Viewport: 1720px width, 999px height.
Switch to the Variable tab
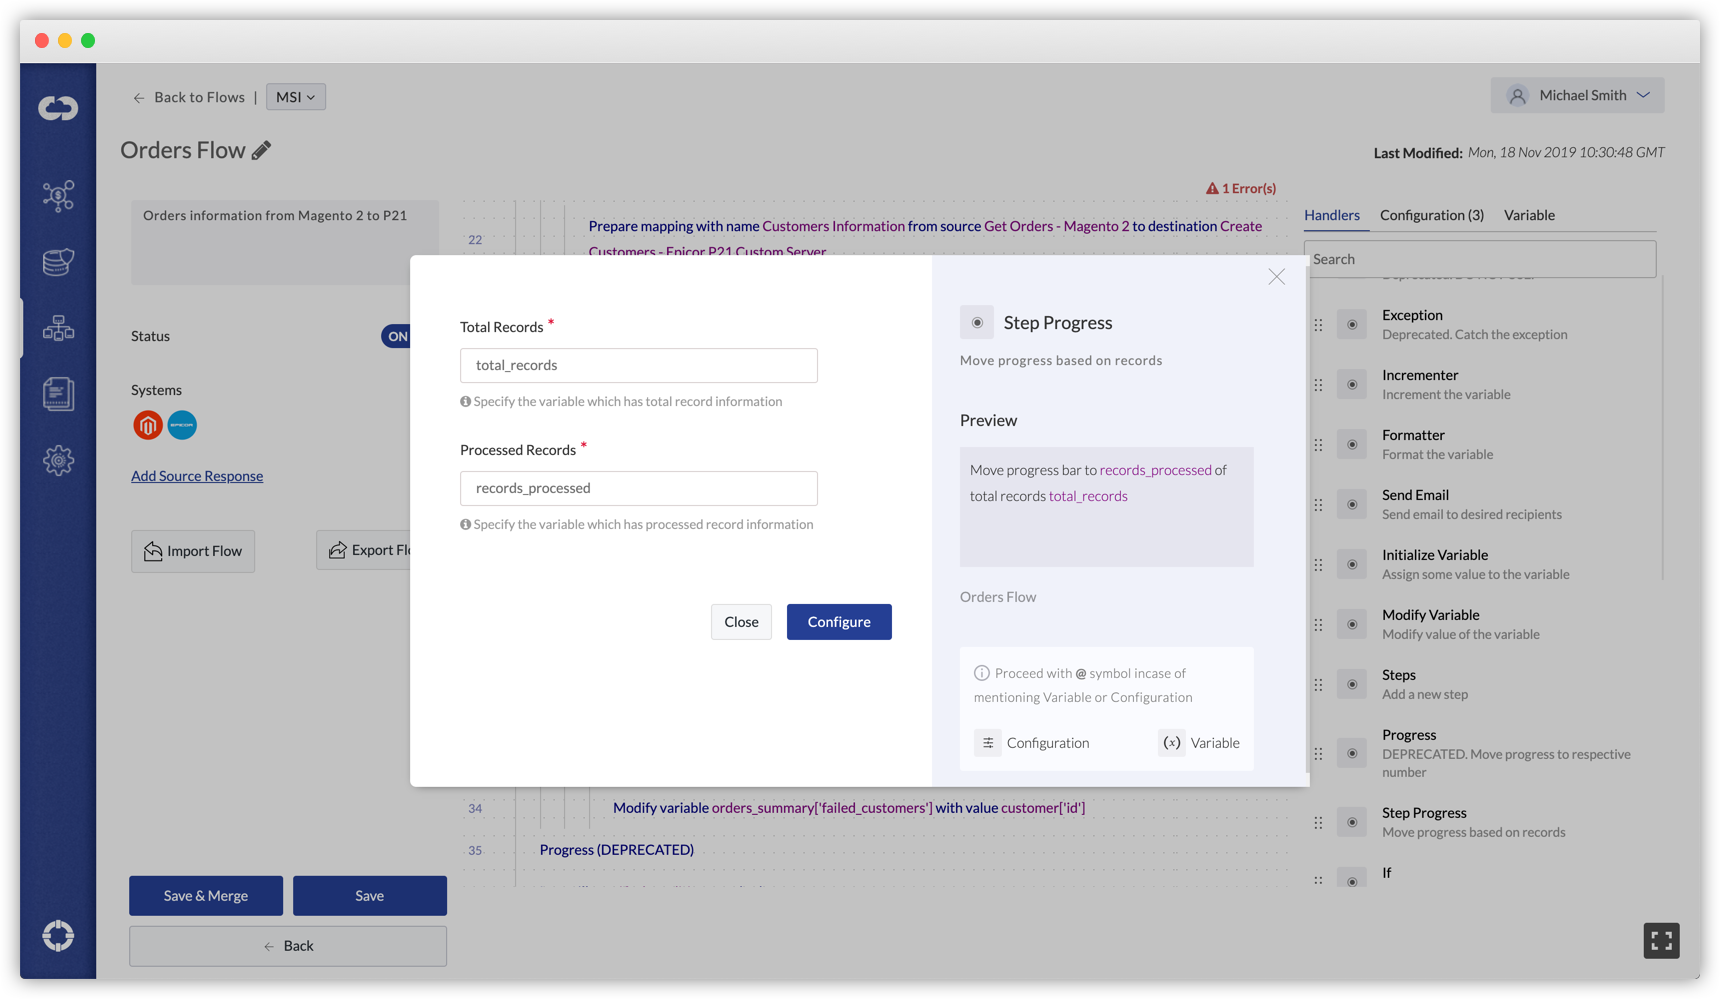1529,215
